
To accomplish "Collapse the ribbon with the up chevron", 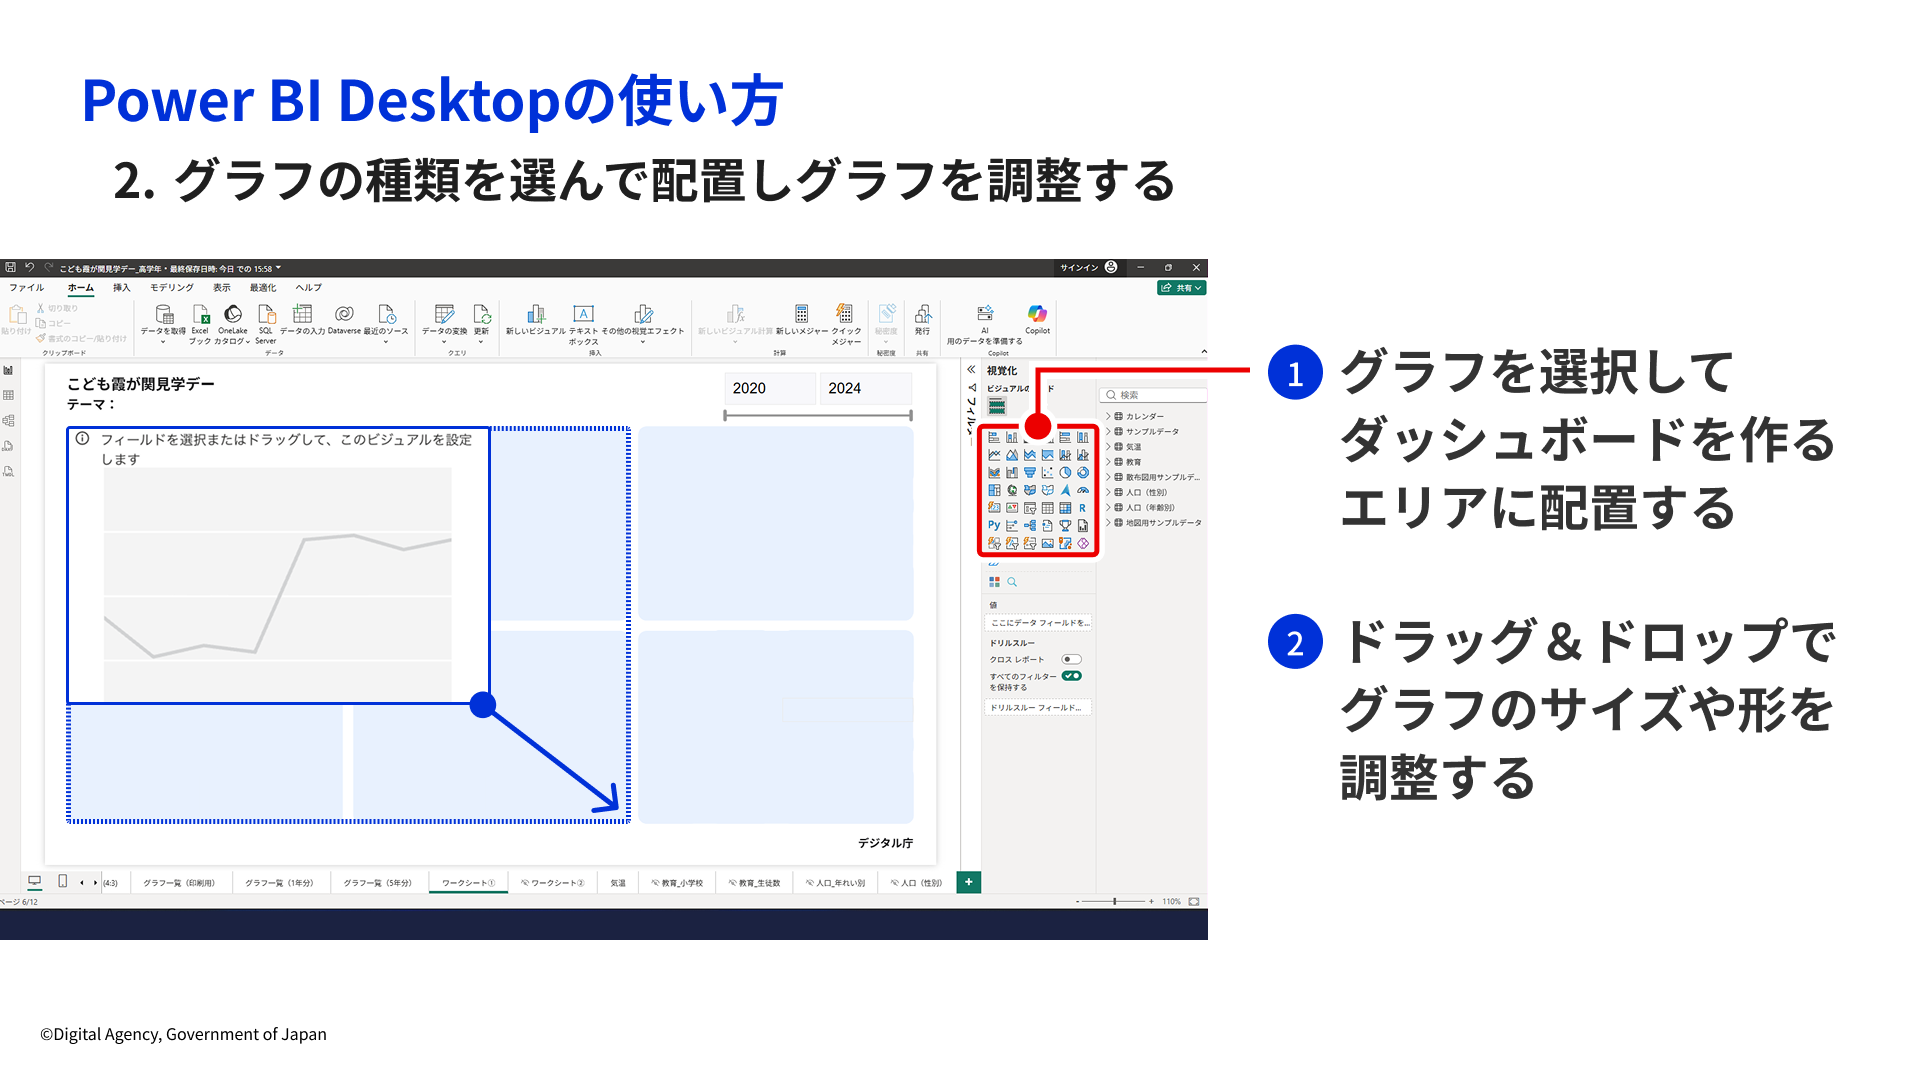I will click(1203, 351).
